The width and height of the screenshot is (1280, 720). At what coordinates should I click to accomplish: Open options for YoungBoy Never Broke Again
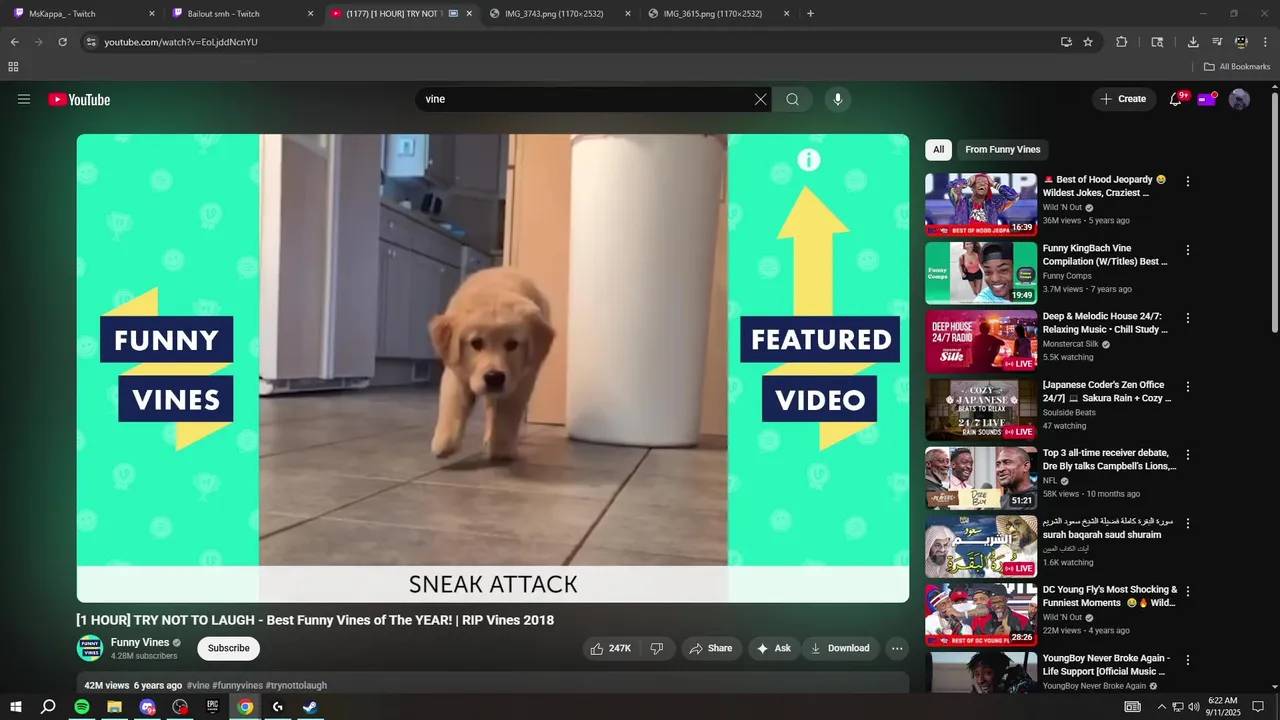[1188, 660]
